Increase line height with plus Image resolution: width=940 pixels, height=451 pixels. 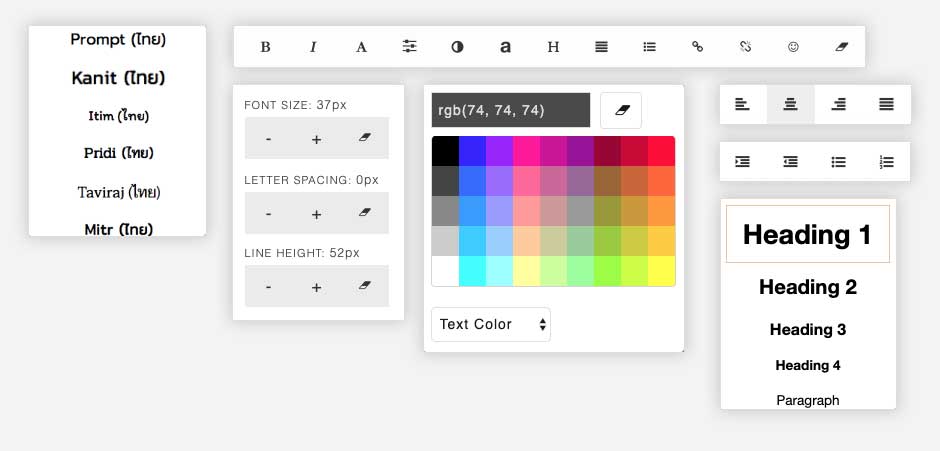coord(317,287)
